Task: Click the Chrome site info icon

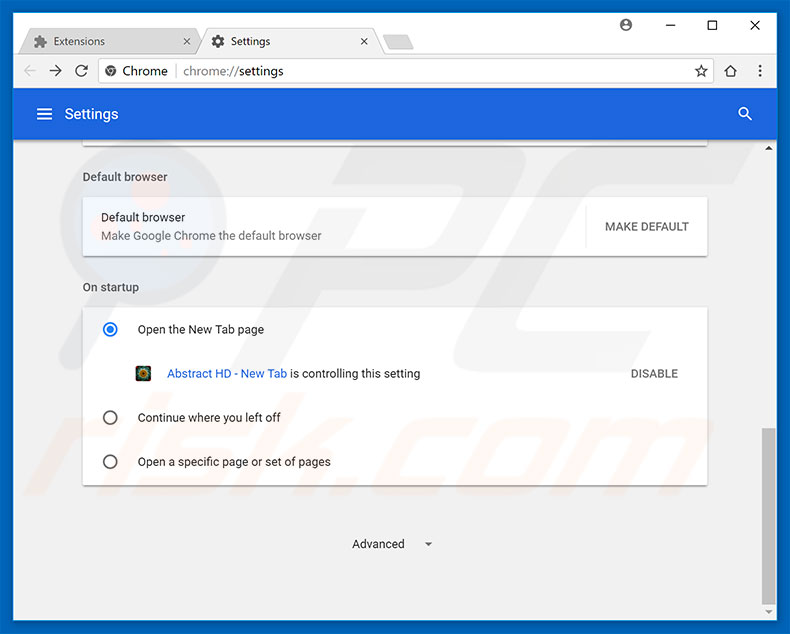Action: click(x=111, y=71)
